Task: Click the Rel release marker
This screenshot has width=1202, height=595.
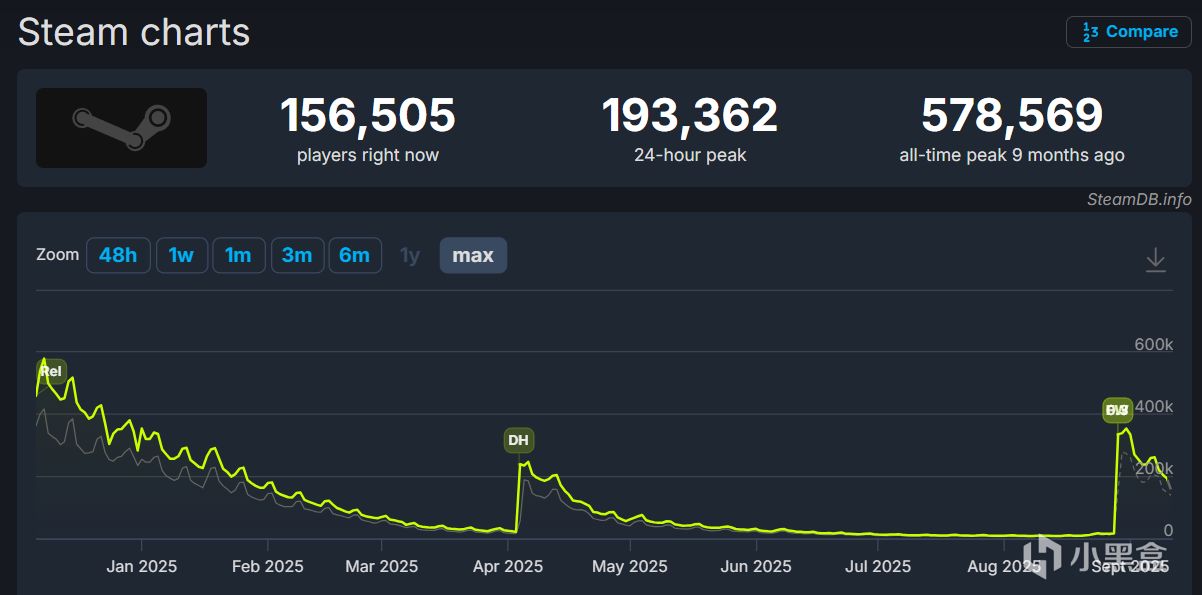Action: (51, 371)
